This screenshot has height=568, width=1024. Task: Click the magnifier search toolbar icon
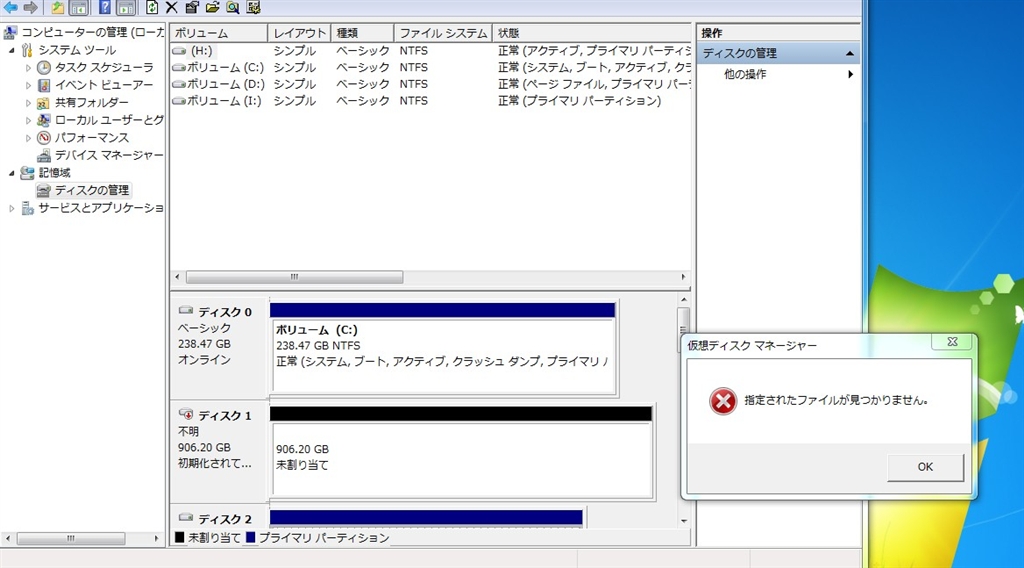click(233, 7)
